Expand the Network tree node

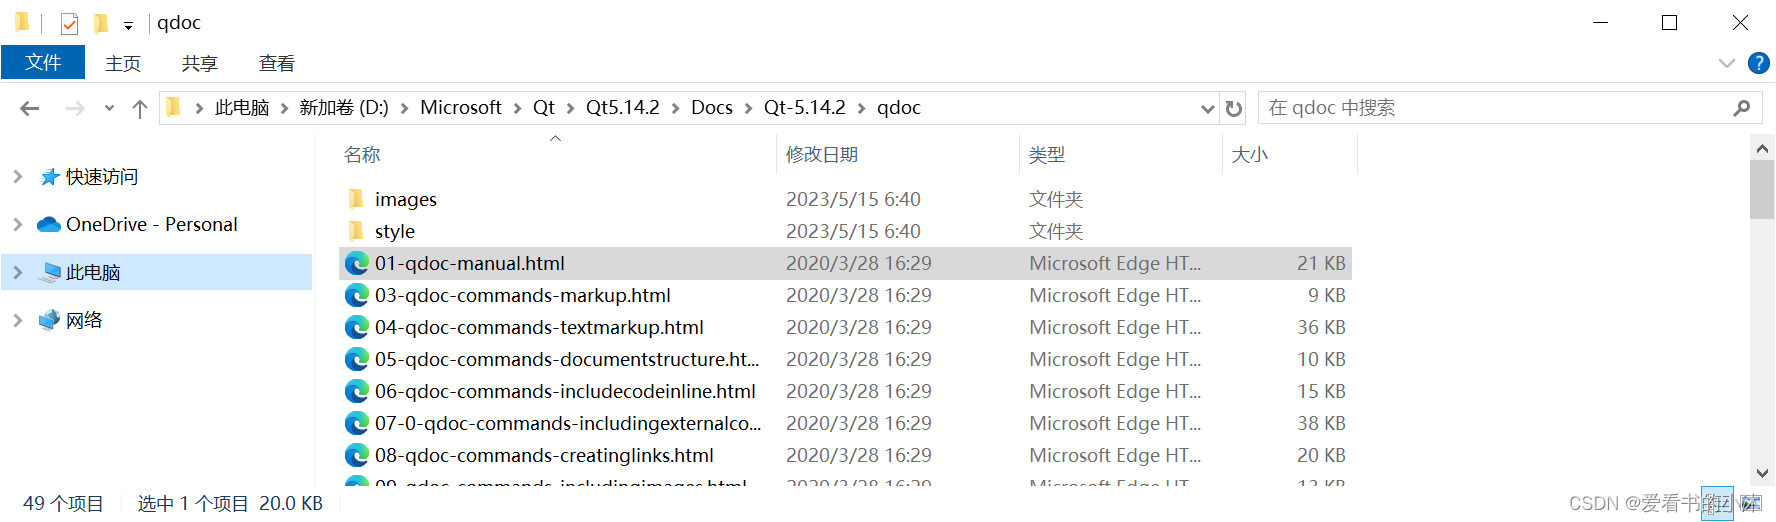click(x=18, y=320)
